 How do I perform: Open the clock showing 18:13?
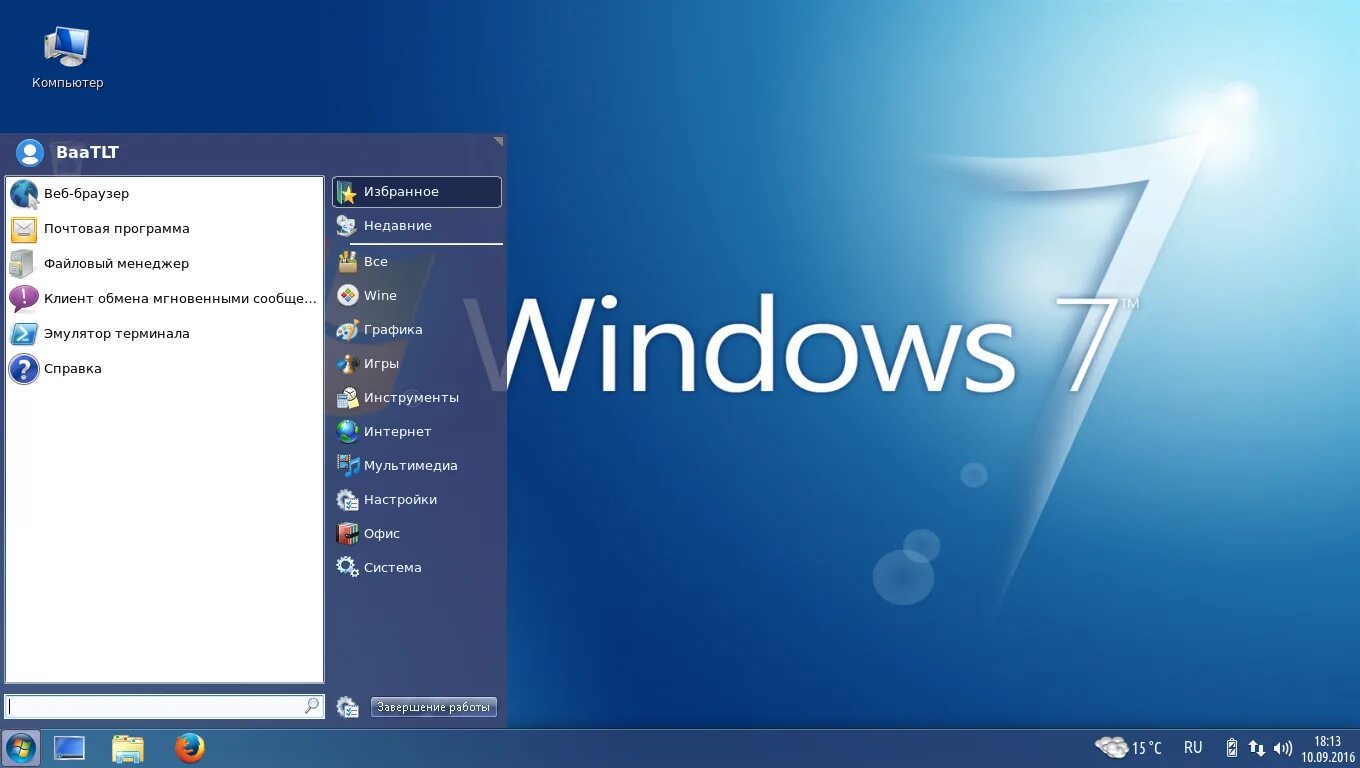pyautogui.click(x=1328, y=749)
